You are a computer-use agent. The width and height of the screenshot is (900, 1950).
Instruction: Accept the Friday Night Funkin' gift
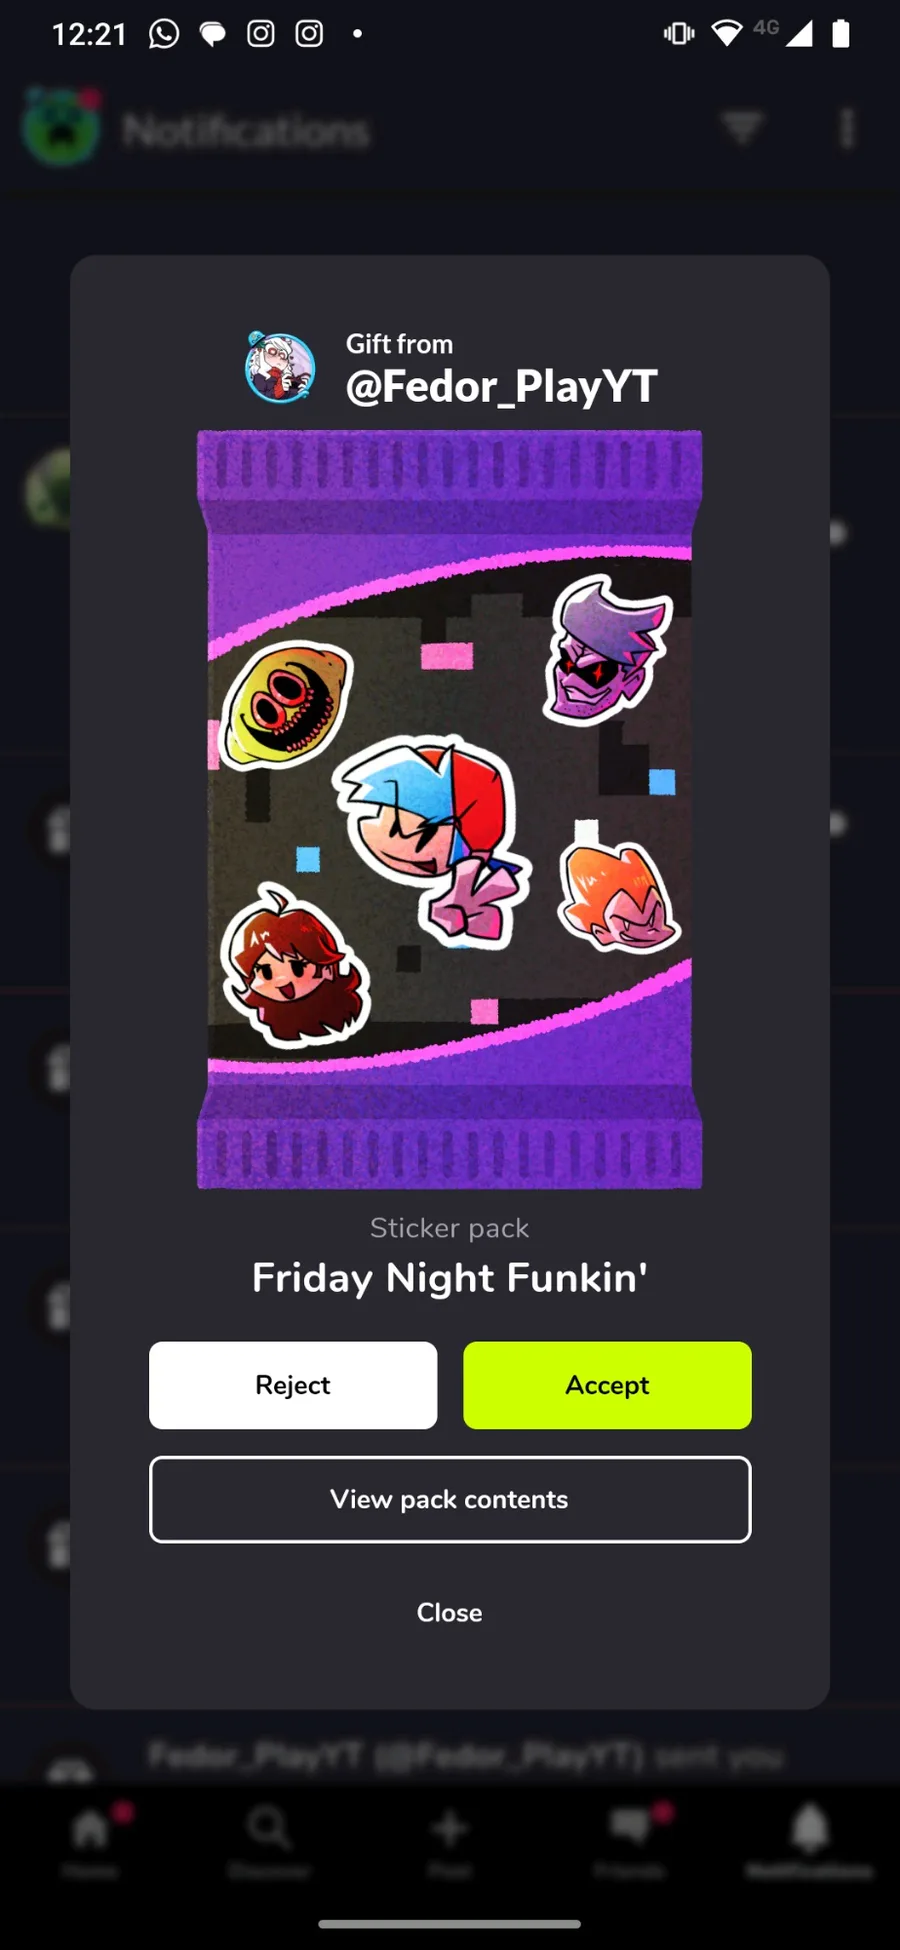point(607,1385)
